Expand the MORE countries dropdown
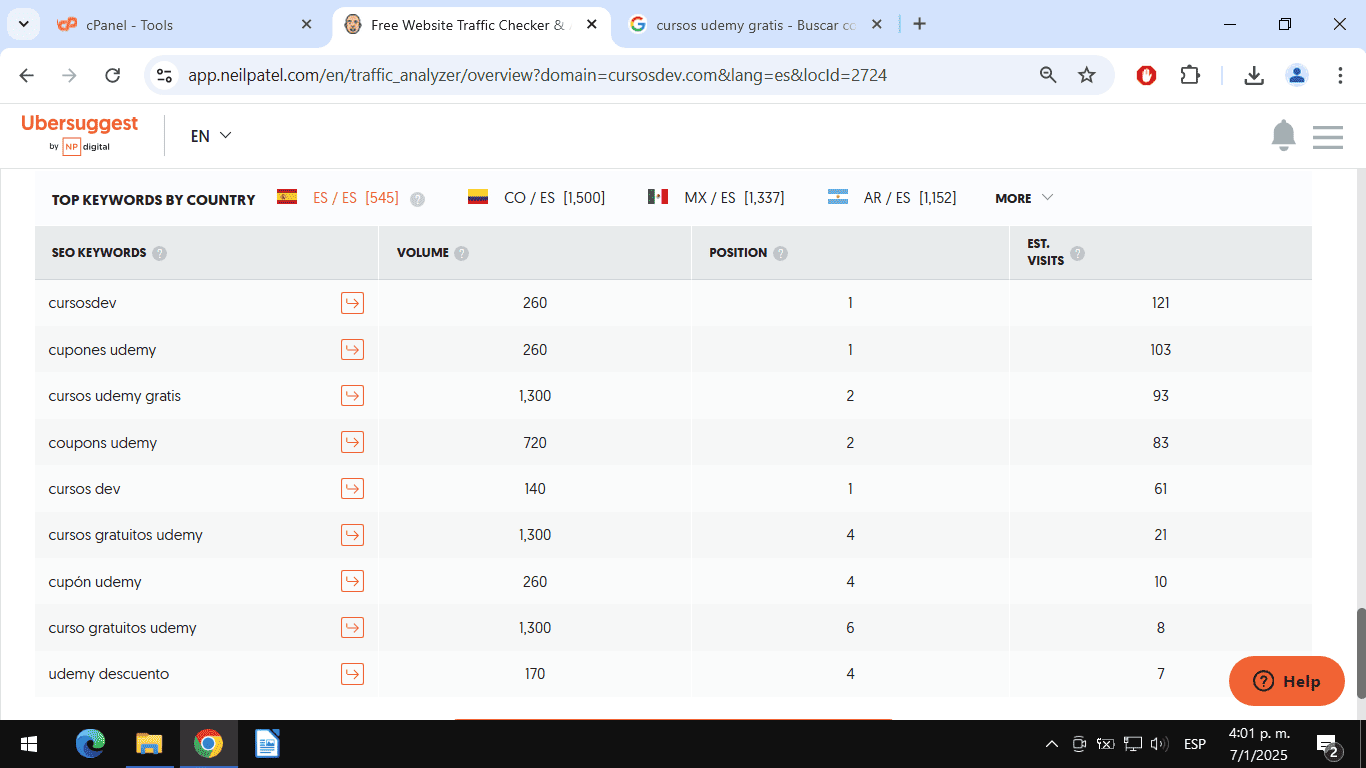The height and width of the screenshot is (768, 1366). click(1024, 198)
